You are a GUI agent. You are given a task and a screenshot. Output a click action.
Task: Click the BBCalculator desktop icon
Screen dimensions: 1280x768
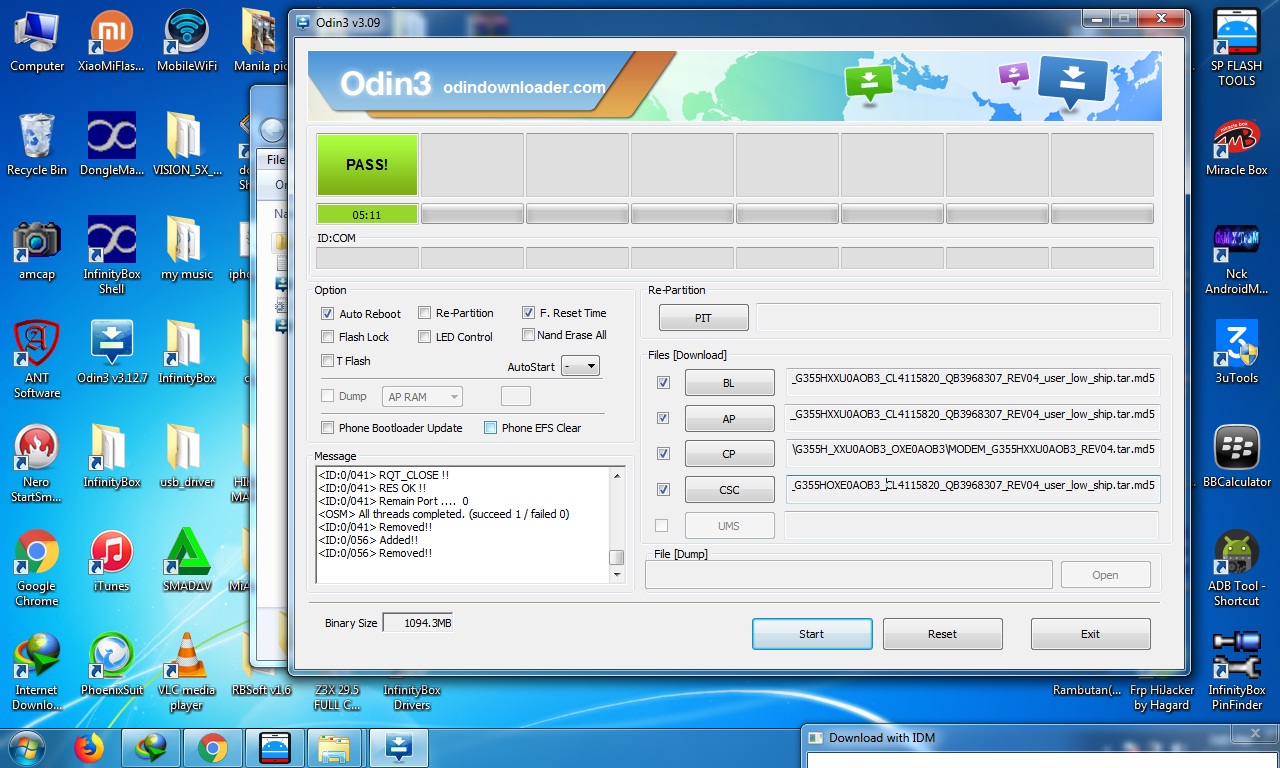tap(1236, 457)
